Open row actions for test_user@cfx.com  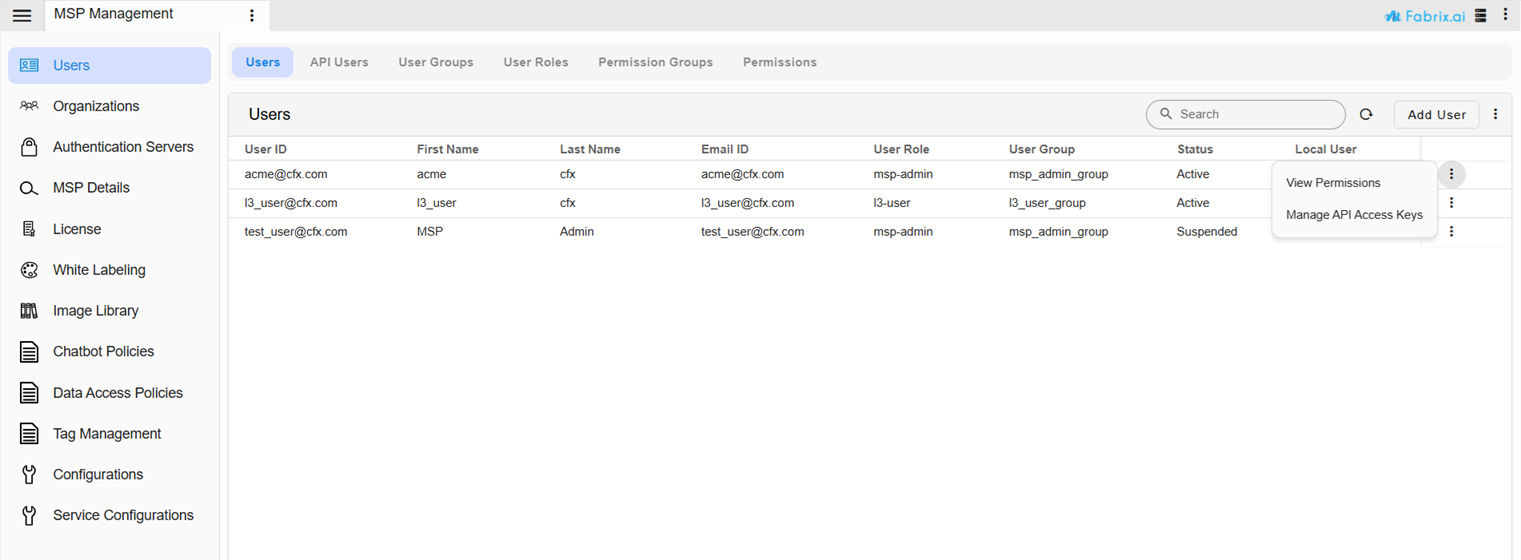pos(1451,232)
